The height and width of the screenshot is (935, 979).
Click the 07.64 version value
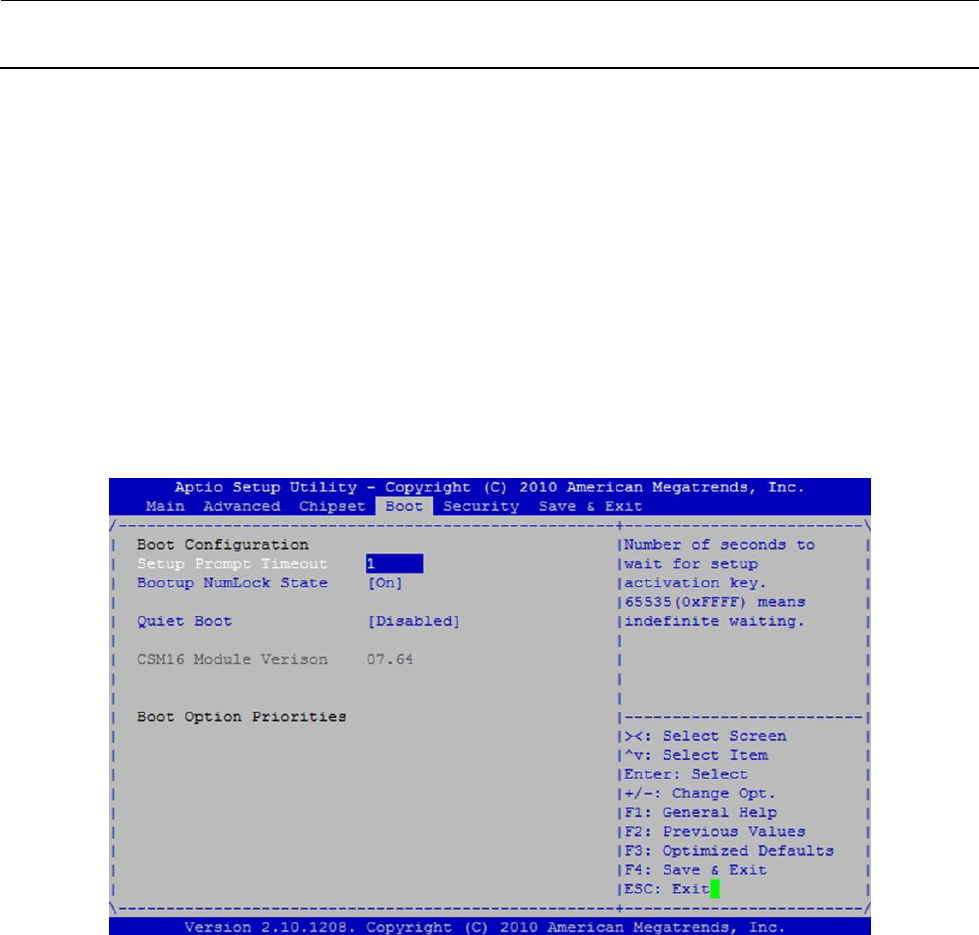coord(390,659)
